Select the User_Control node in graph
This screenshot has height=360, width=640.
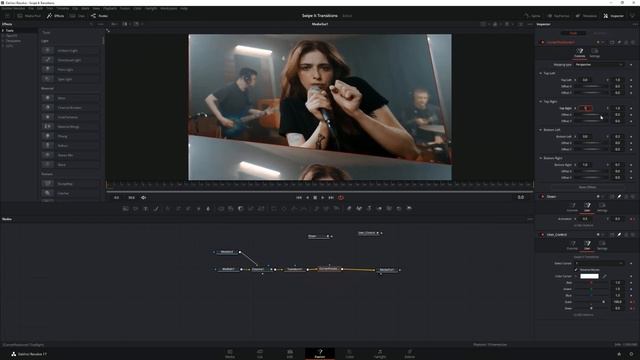click(369, 233)
